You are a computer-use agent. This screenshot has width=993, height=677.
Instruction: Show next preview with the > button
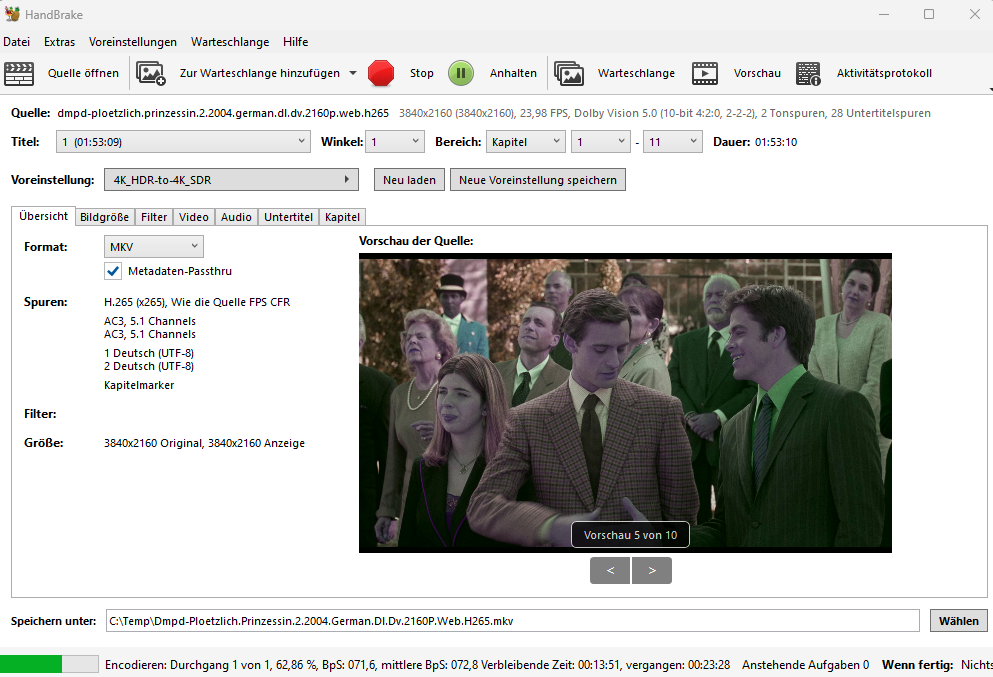652,571
